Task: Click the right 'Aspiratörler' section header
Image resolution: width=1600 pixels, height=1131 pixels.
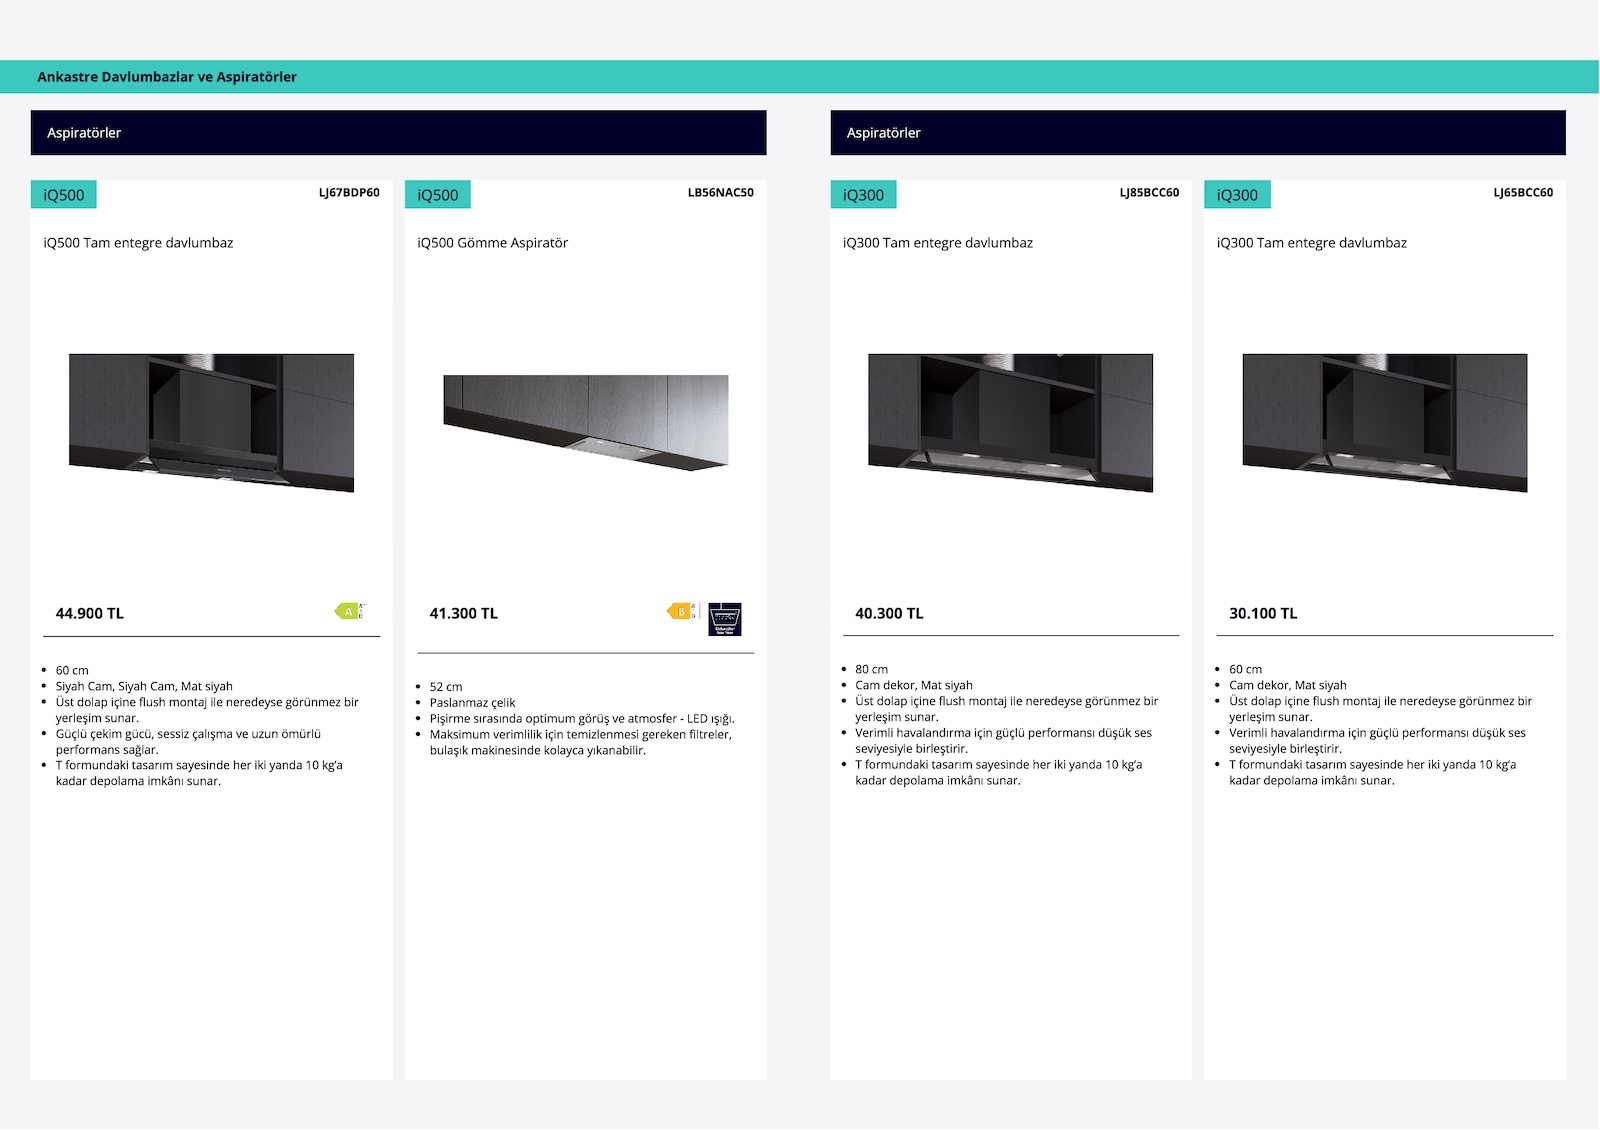Action: (1198, 133)
